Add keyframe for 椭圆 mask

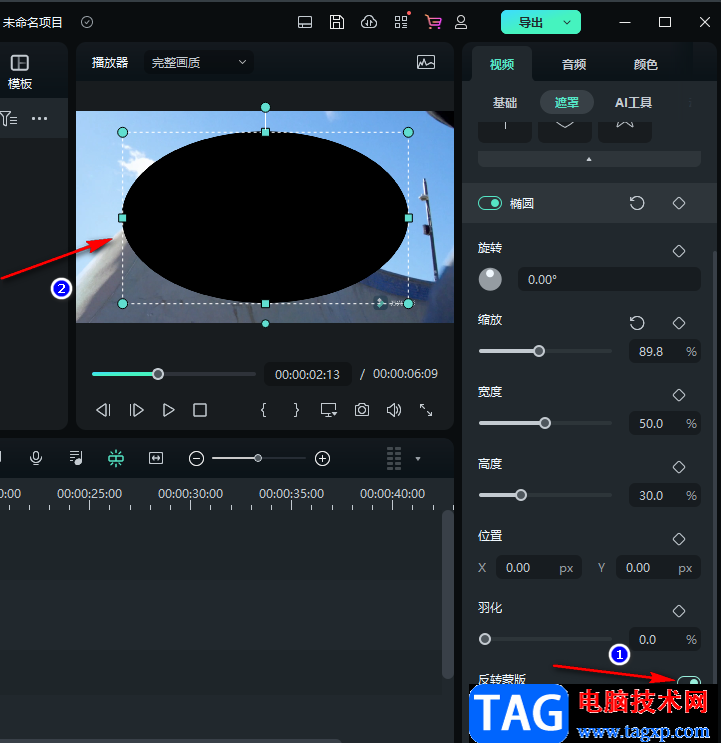pos(679,203)
